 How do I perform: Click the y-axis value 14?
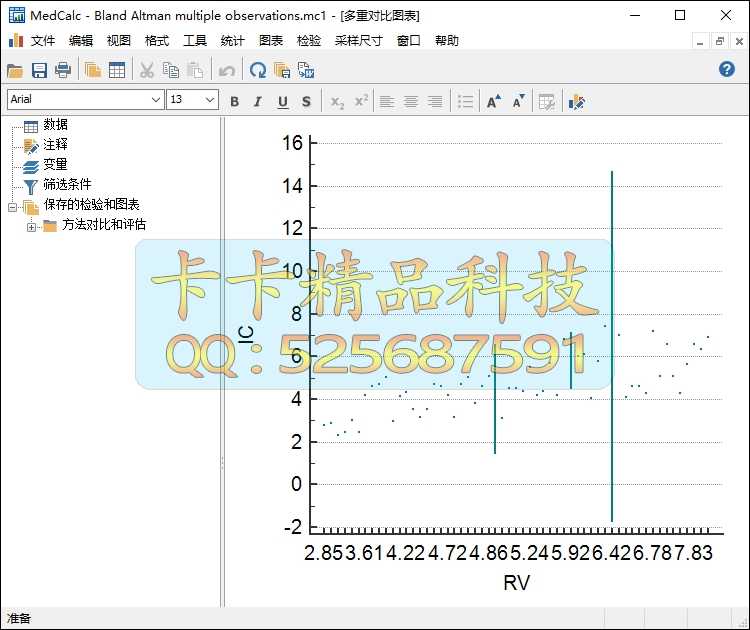point(292,186)
